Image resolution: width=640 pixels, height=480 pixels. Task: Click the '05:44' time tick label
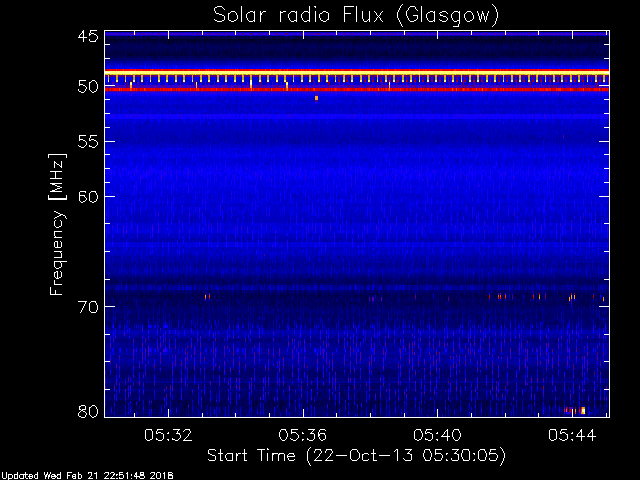point(572,435)
